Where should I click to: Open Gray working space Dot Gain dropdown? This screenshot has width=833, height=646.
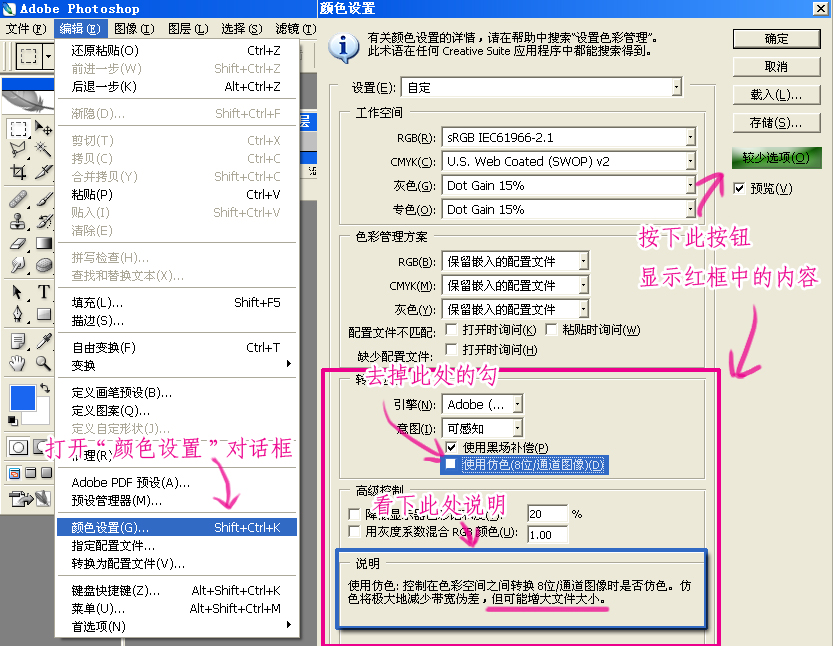[x=568, y=185]
